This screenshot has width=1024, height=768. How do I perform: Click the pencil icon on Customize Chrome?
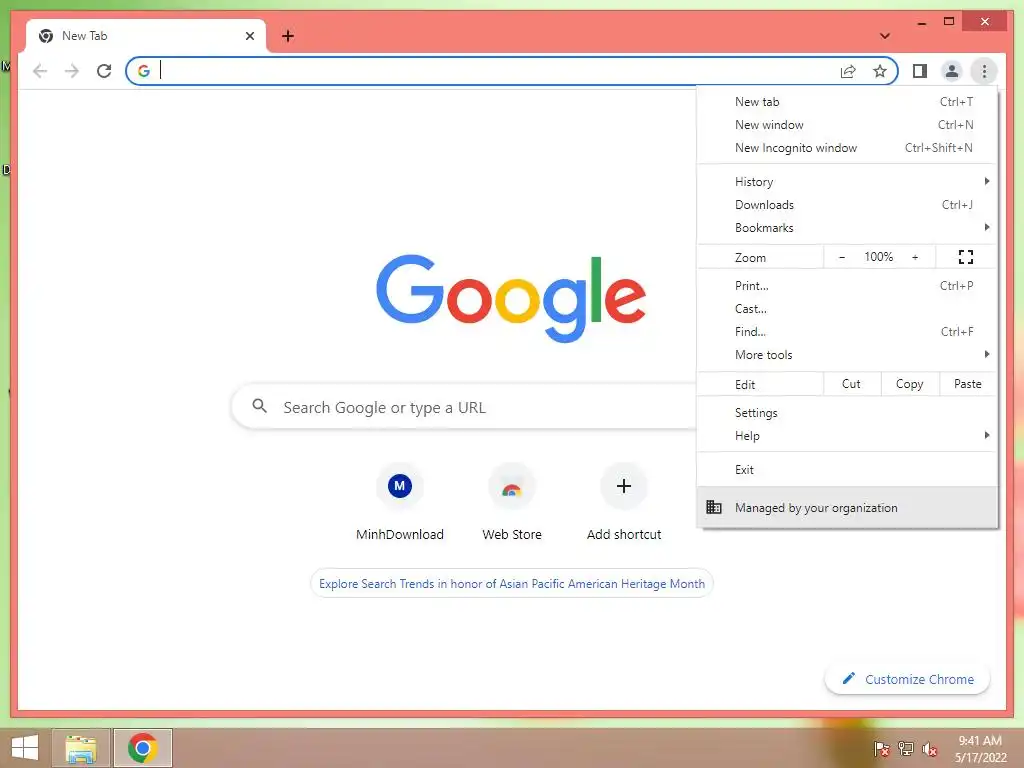point(848,679)
